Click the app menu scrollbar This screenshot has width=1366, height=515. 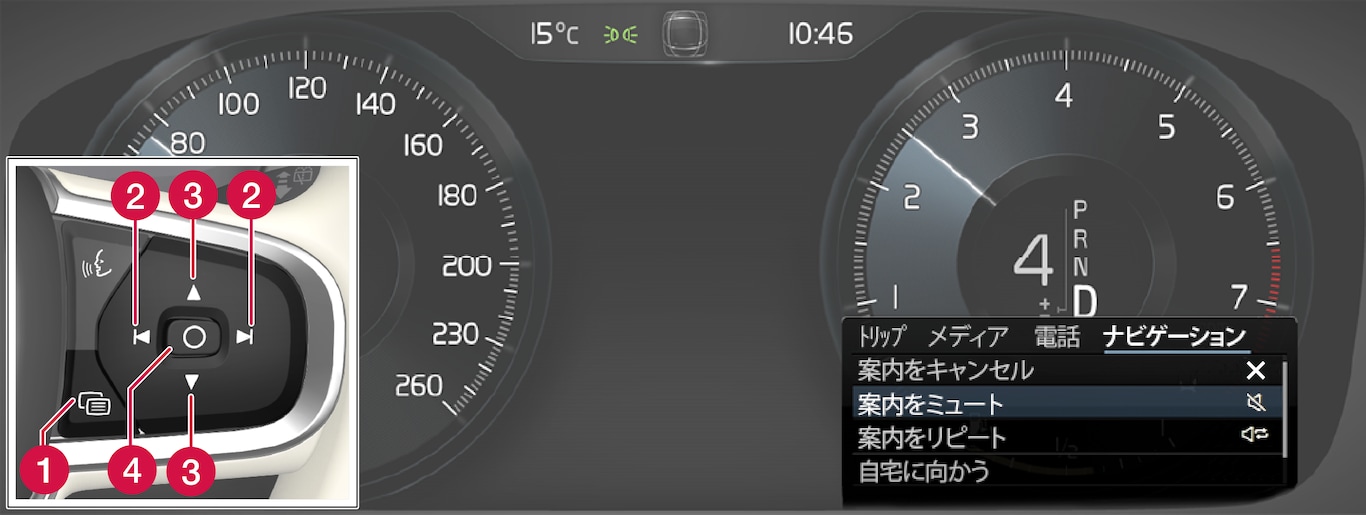pos(1284,410)
